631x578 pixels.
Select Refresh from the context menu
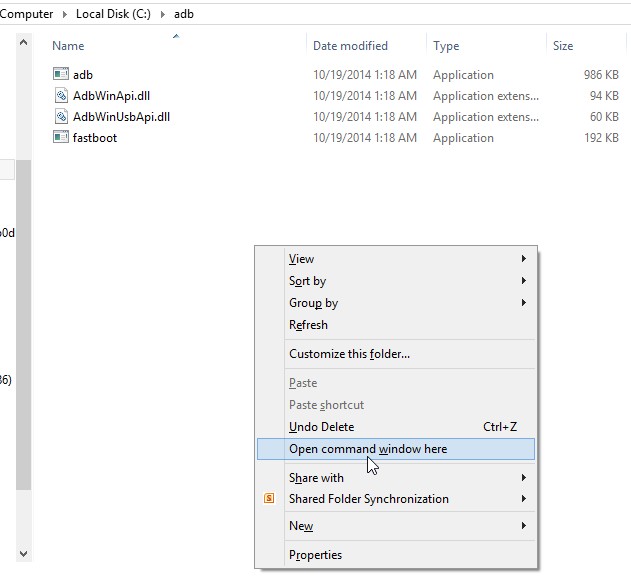pos(308,325)
